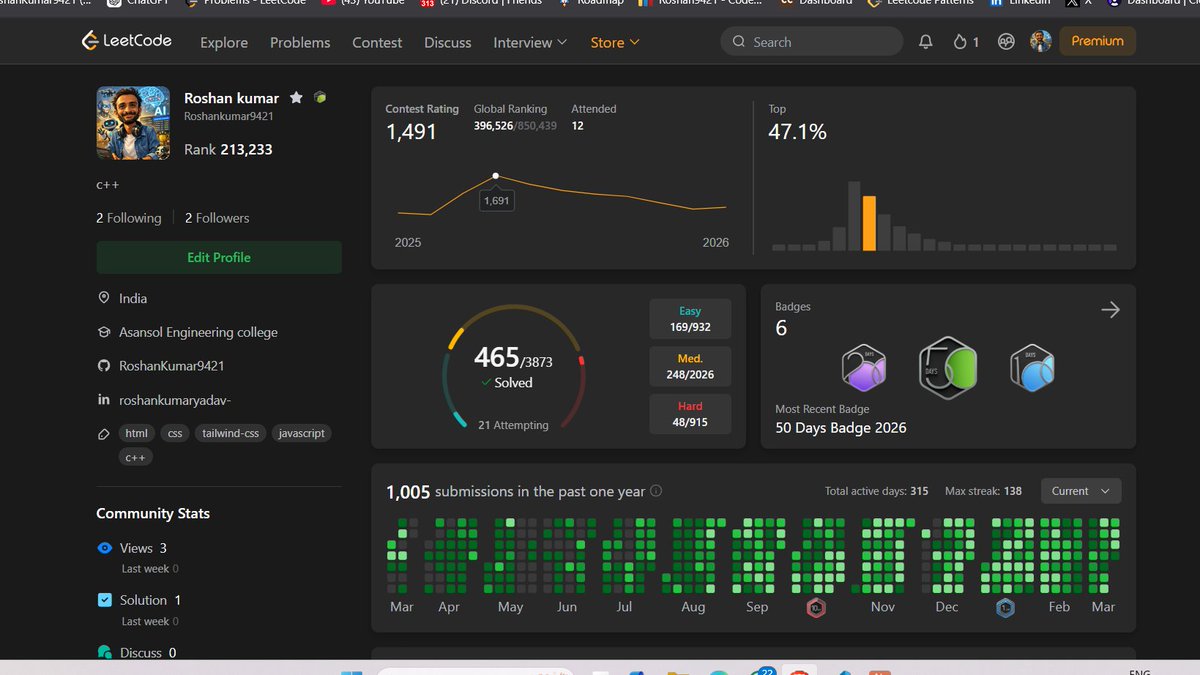Expand the Interview dropdown in the navbar
Screen dimensions: 1200x675
tap(530, 42)
